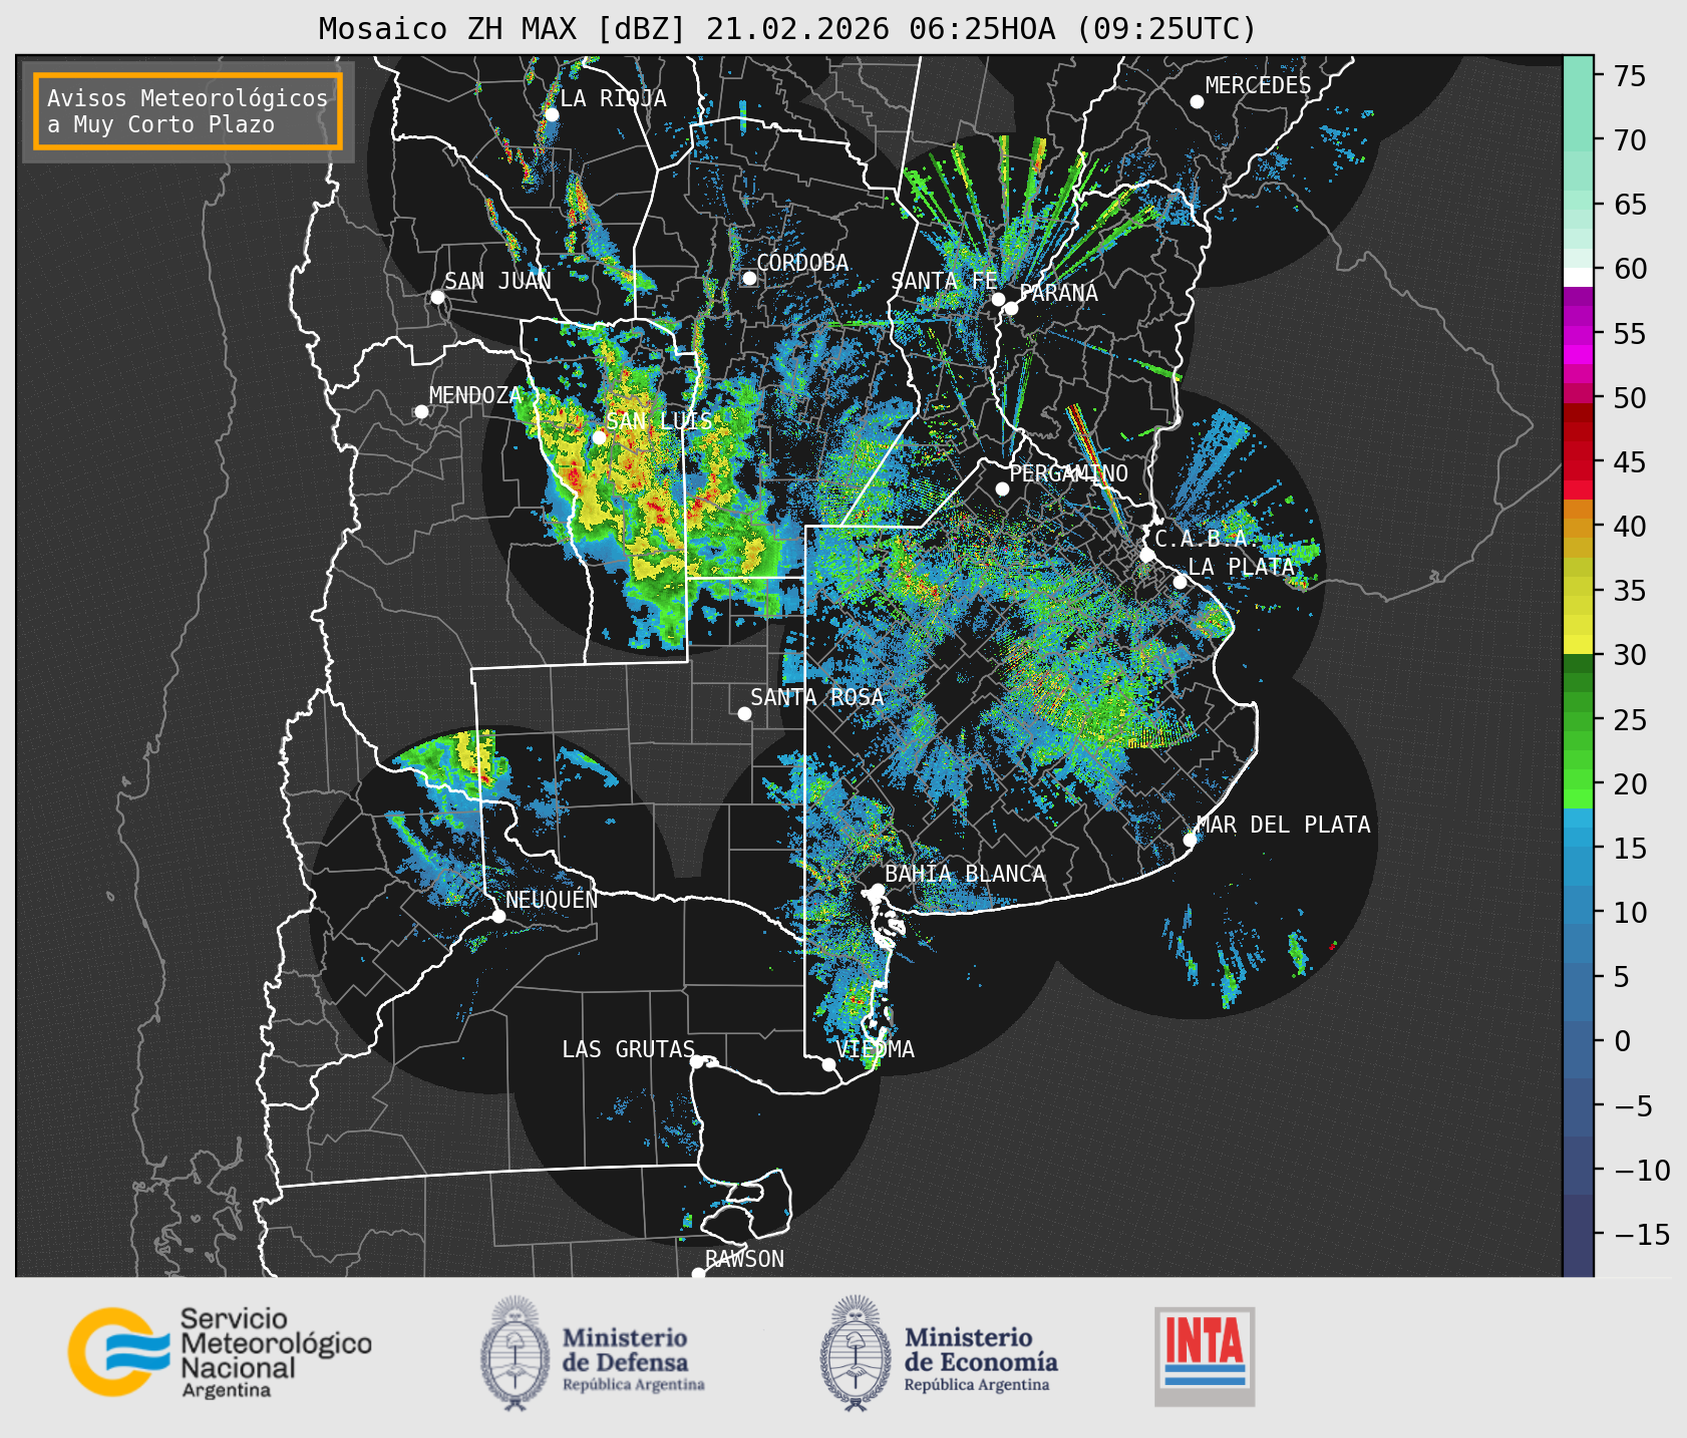Click the La Rioja city label
This screenshot has height=1438, width=1687.
point(613,98)
